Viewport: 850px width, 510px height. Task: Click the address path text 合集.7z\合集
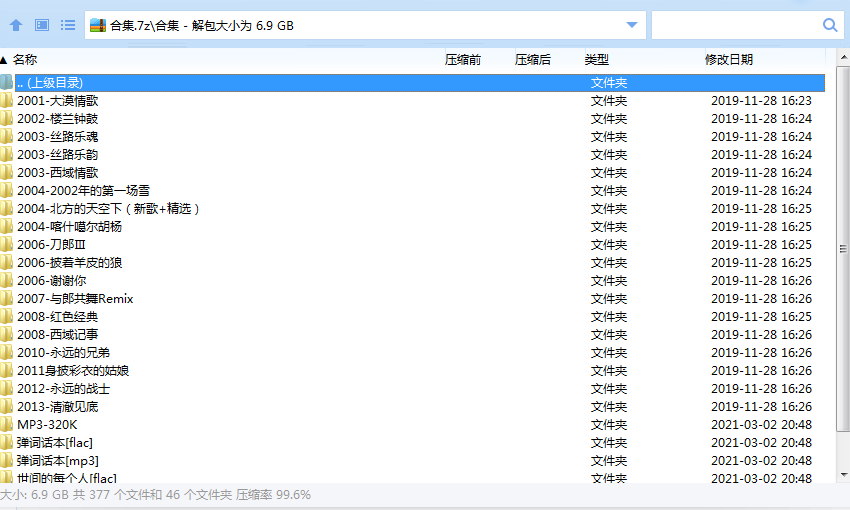(x=144, y=25)
